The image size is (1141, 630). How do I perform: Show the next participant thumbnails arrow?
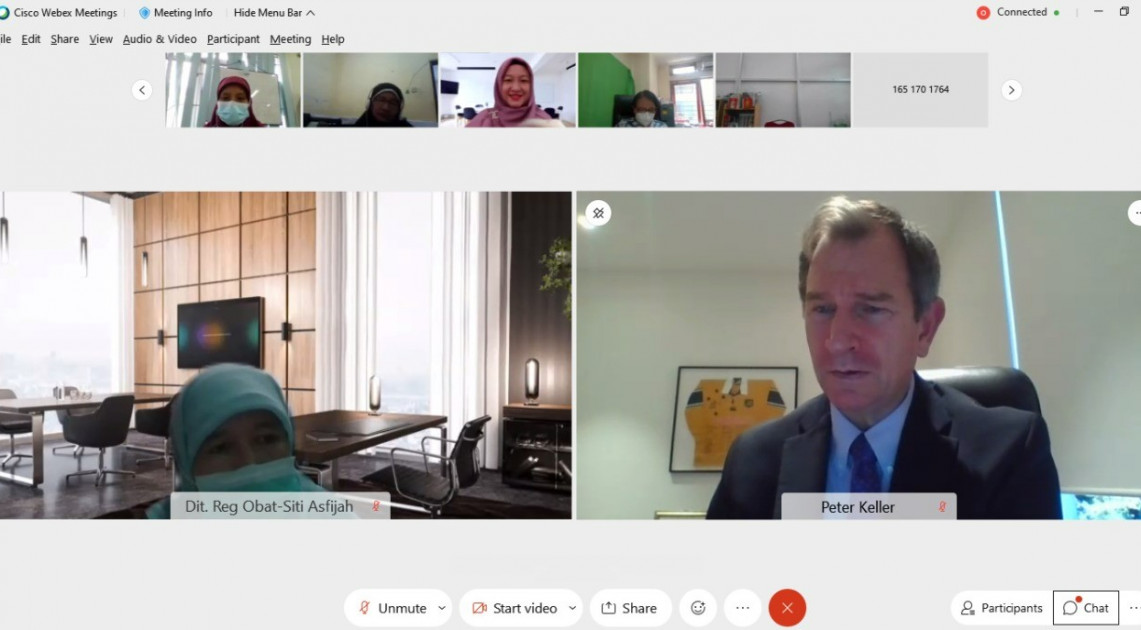point(1011,90)
